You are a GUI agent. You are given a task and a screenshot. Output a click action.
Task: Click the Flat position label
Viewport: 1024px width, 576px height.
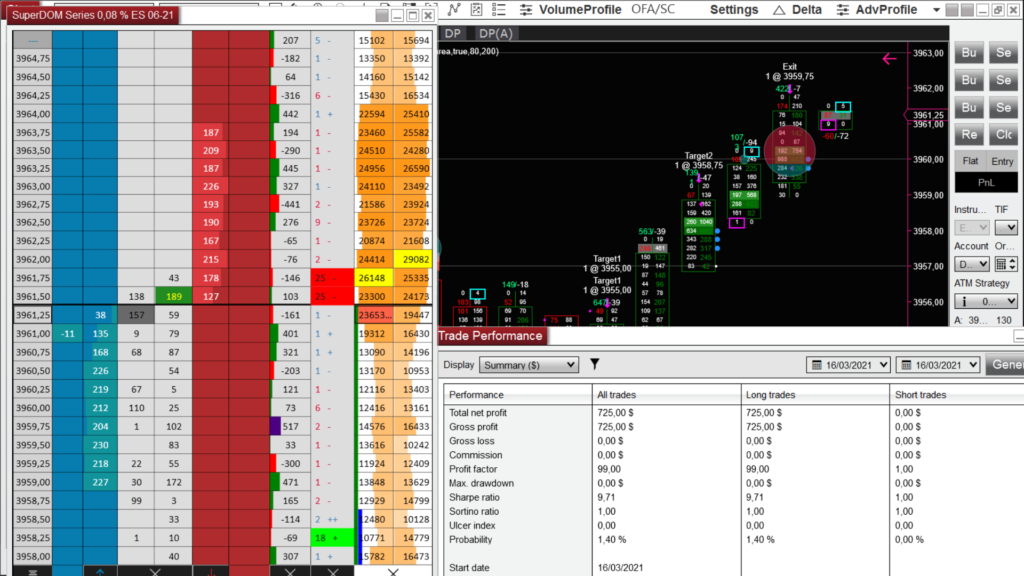click(970, 161)
